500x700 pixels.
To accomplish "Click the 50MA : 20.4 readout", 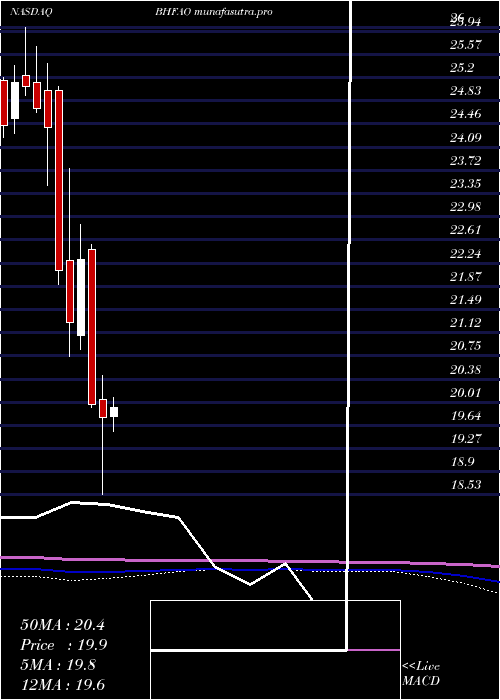I will 62,625.
